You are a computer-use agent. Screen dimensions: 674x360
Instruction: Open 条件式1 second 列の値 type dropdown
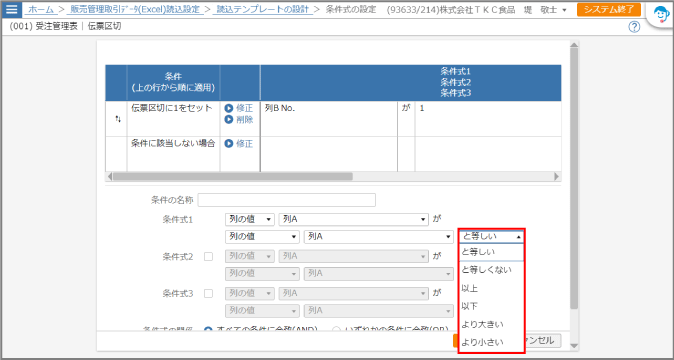point(262,236)
